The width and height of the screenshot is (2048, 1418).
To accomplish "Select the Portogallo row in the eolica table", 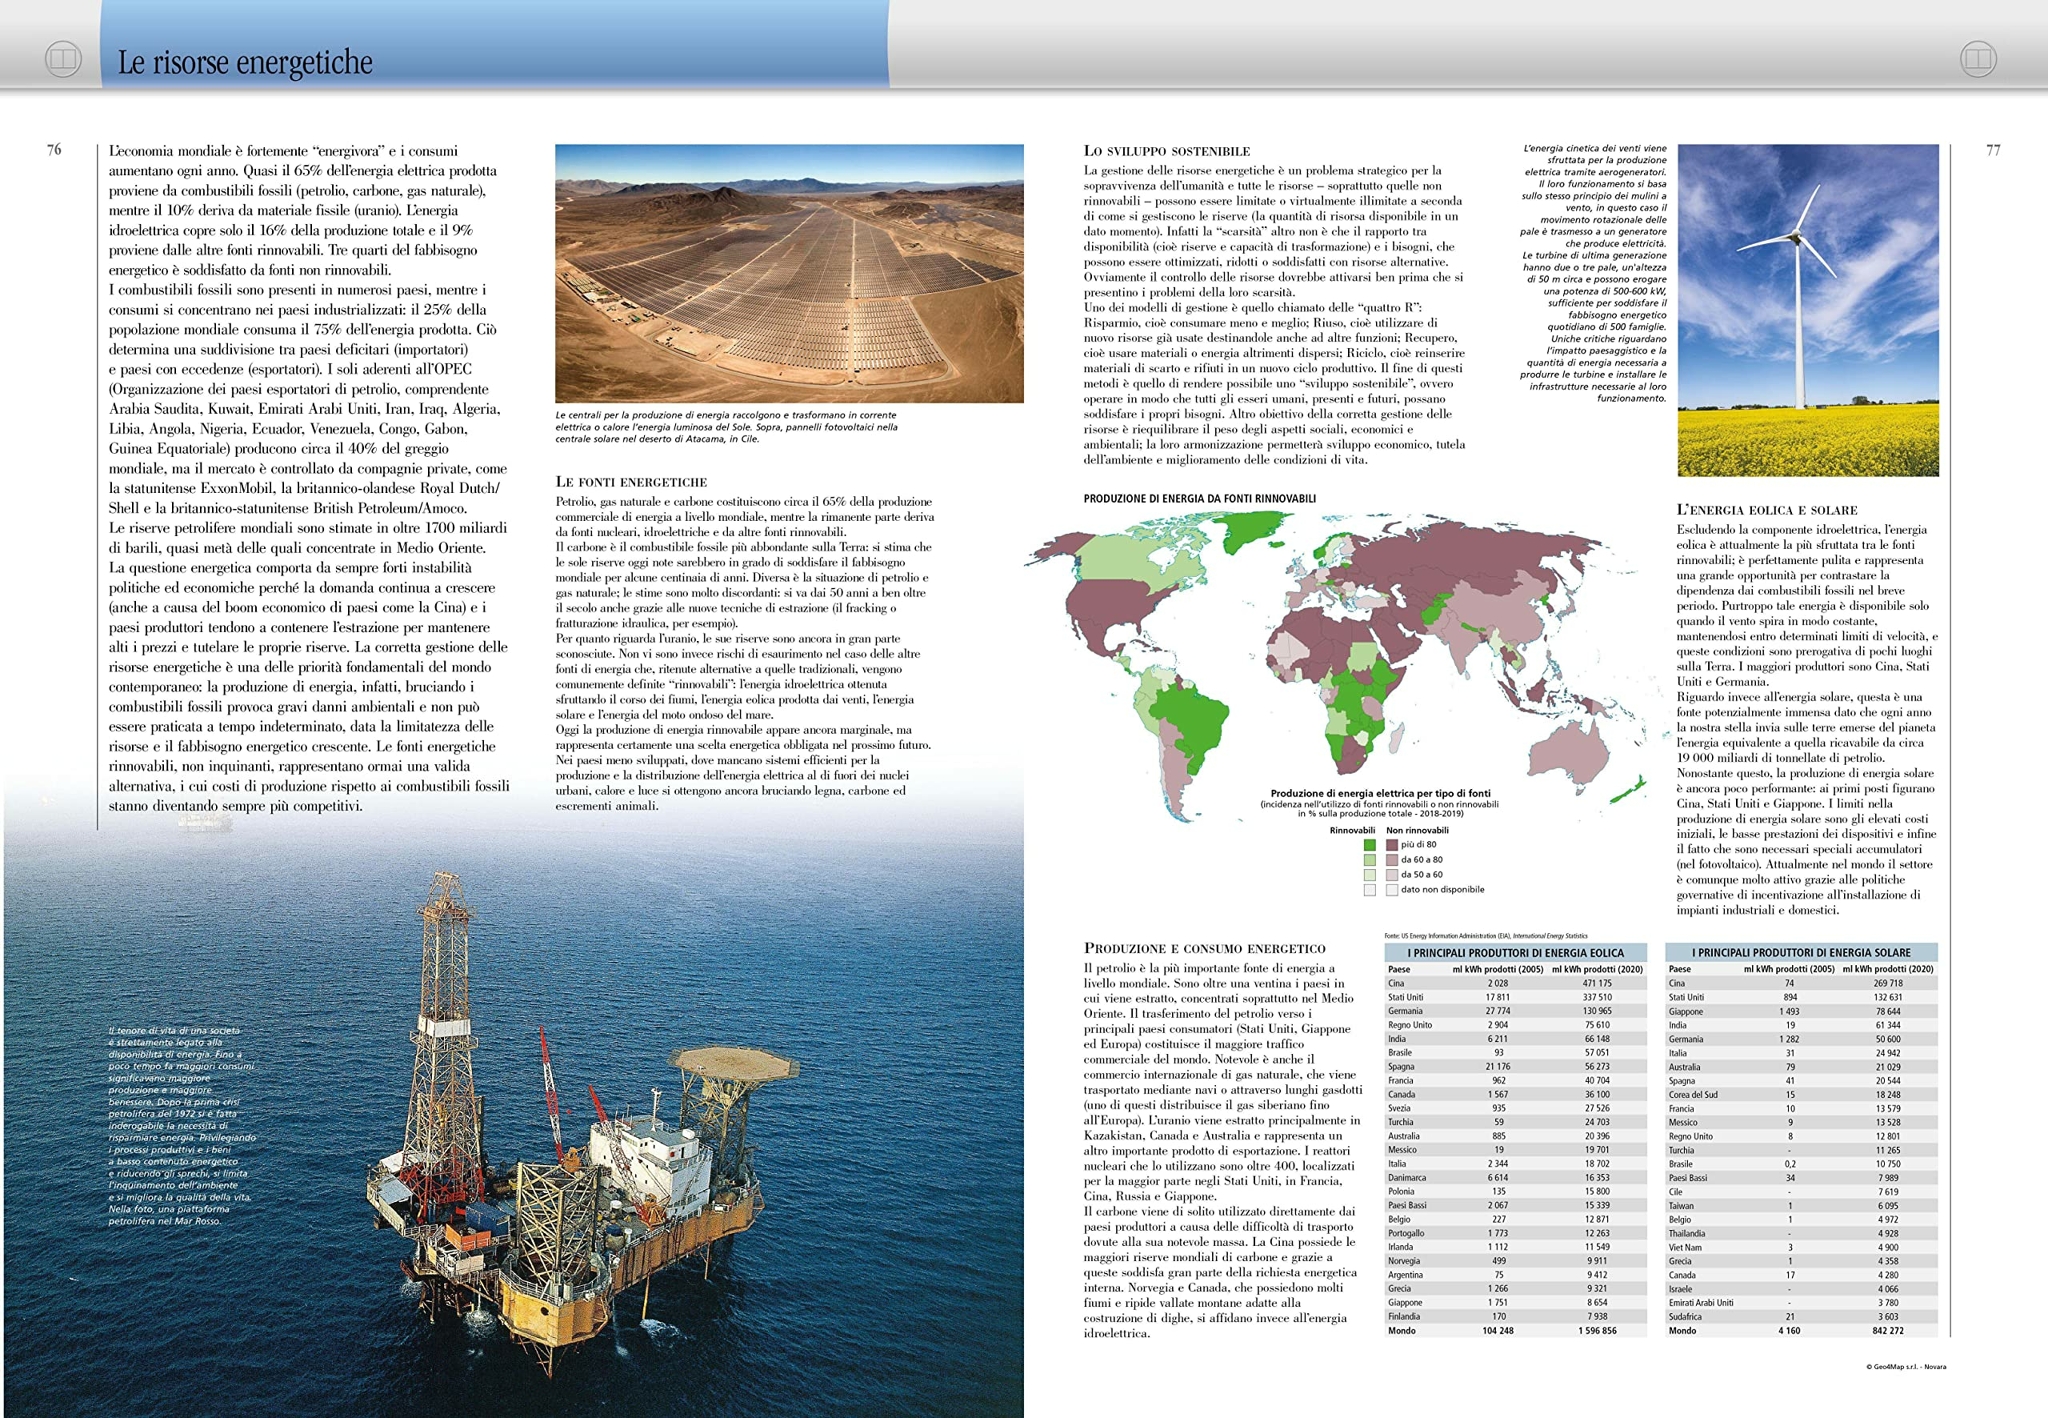I will coord(1515,1233).
